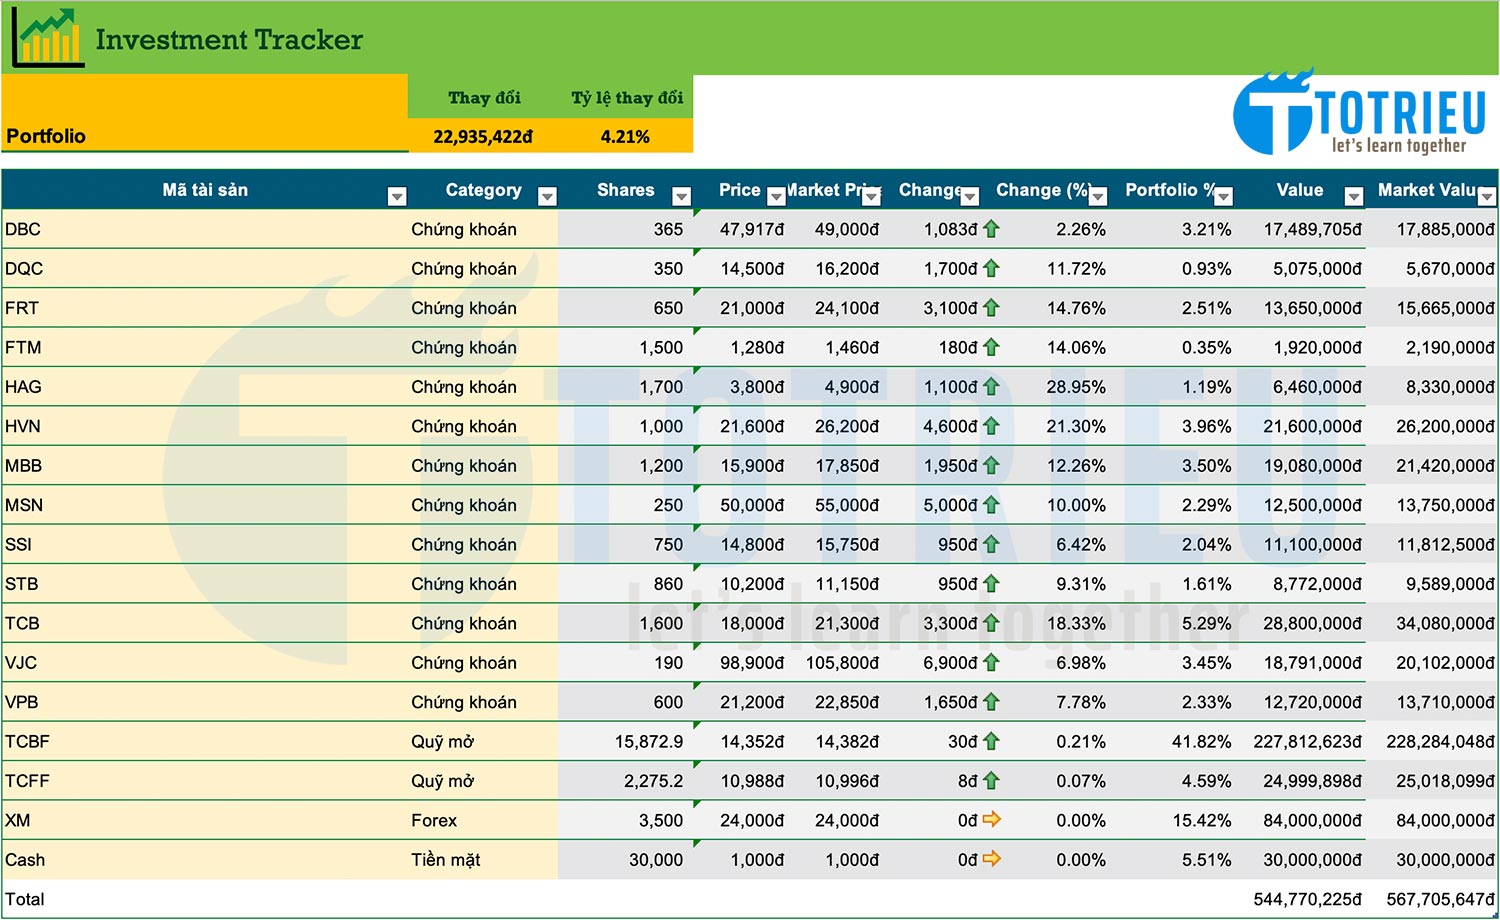Click the Total market value cell 567,705,647đ
Viewport: 1500px width, 920px height.
pyautogui.click(x=1439, y=899)
